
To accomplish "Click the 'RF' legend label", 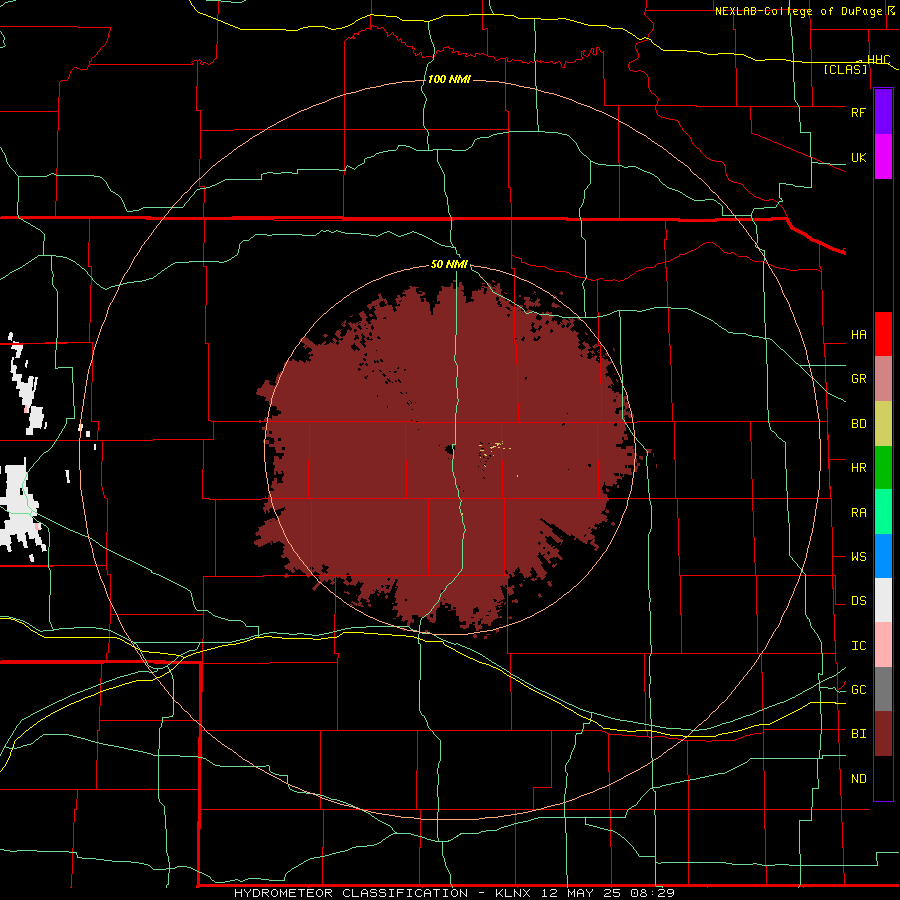I will (858, 112).
